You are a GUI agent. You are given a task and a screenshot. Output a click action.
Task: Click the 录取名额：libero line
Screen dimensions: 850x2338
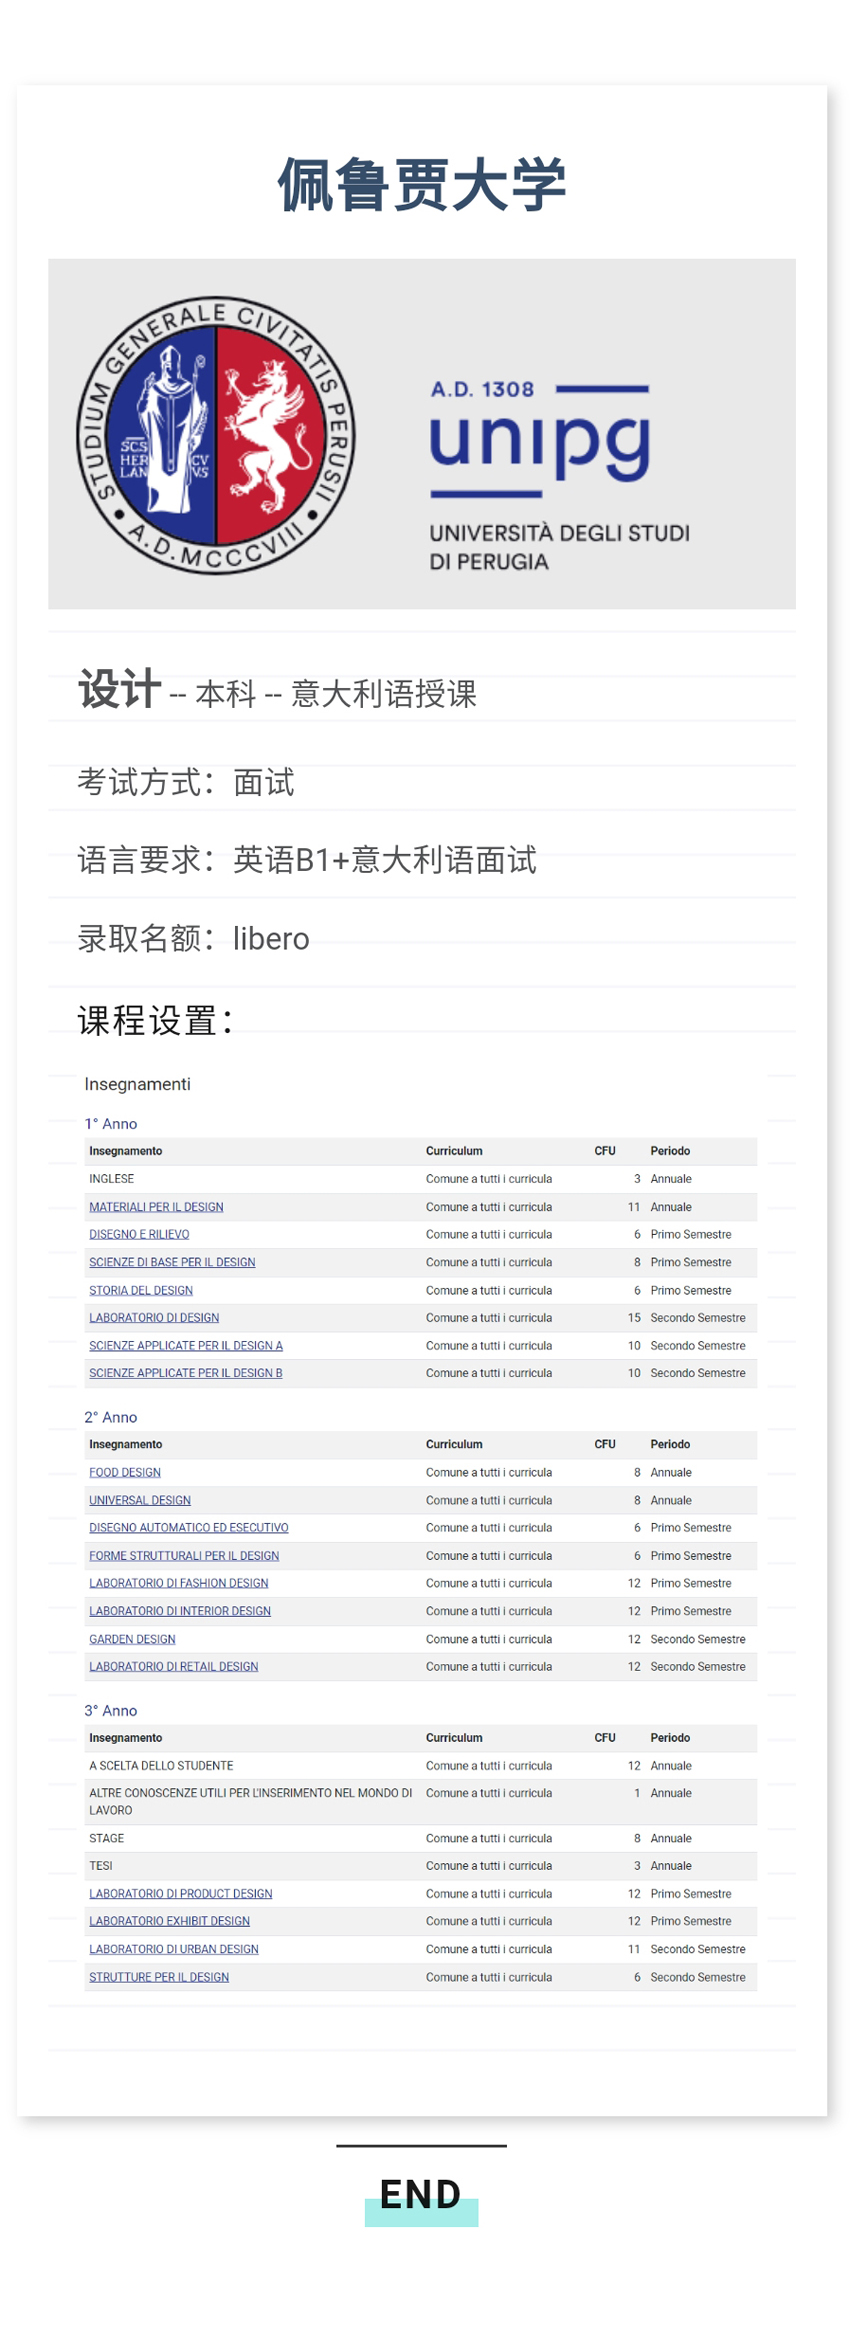click(x=194, y=938)
